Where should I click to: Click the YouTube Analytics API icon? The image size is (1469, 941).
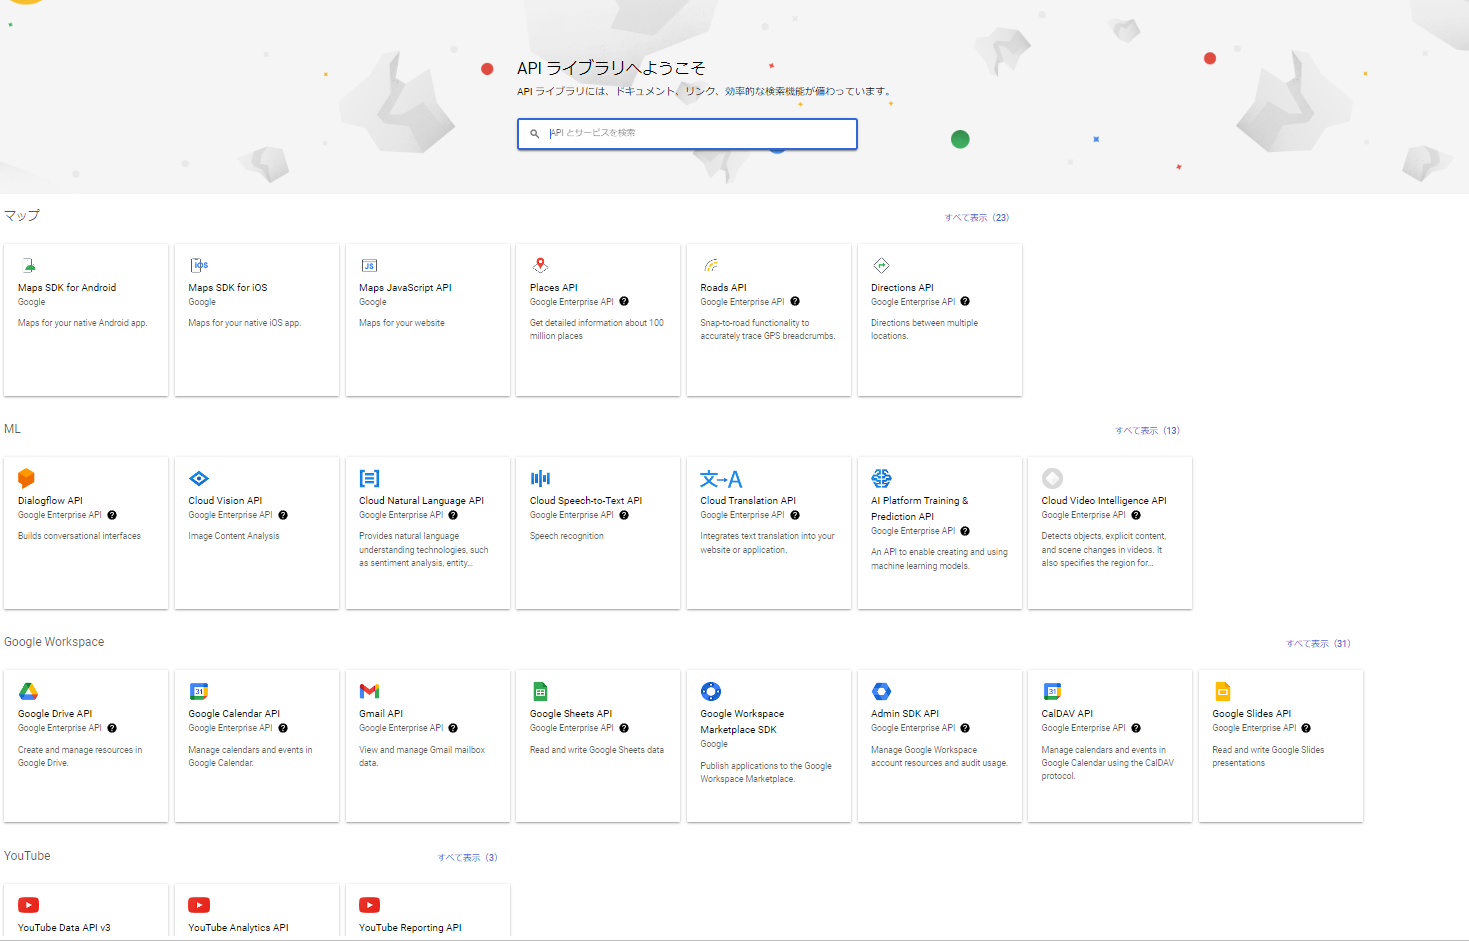click(199, 905)
